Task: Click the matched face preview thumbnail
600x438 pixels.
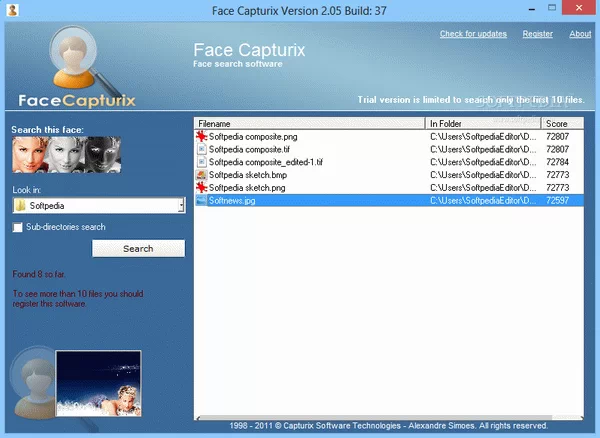Action: (x=98, y=382)
